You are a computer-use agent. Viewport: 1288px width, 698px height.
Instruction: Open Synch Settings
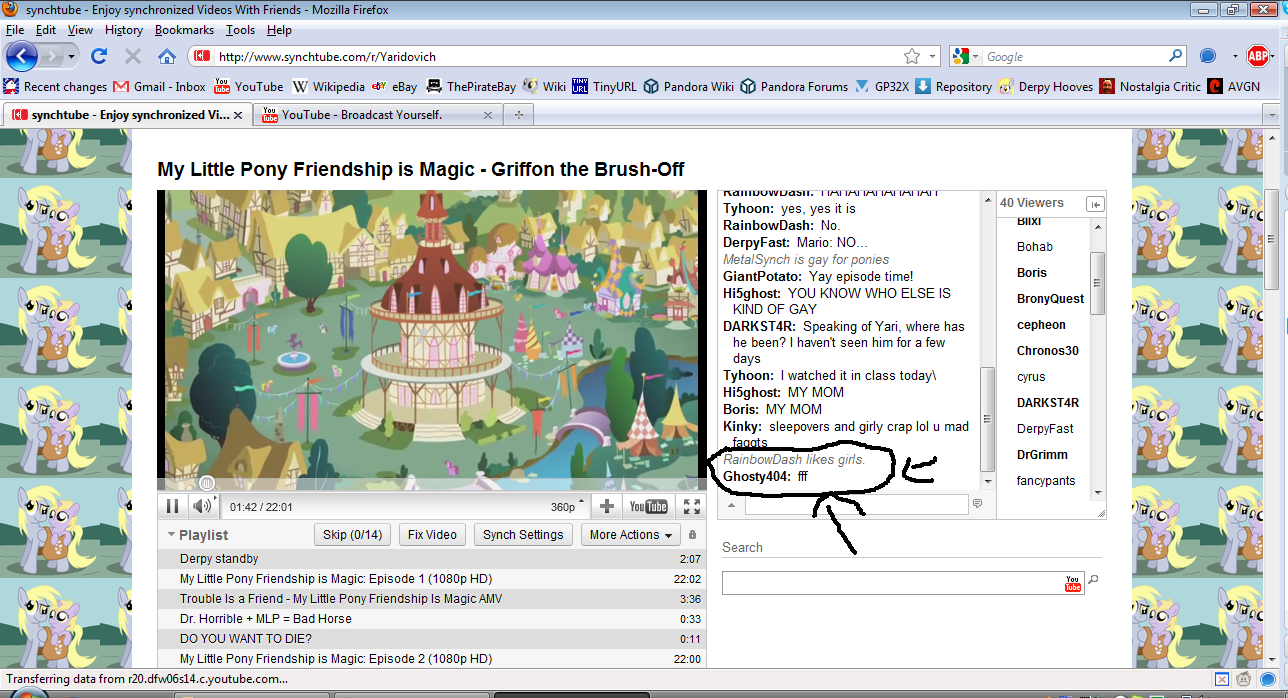(523, 535)
